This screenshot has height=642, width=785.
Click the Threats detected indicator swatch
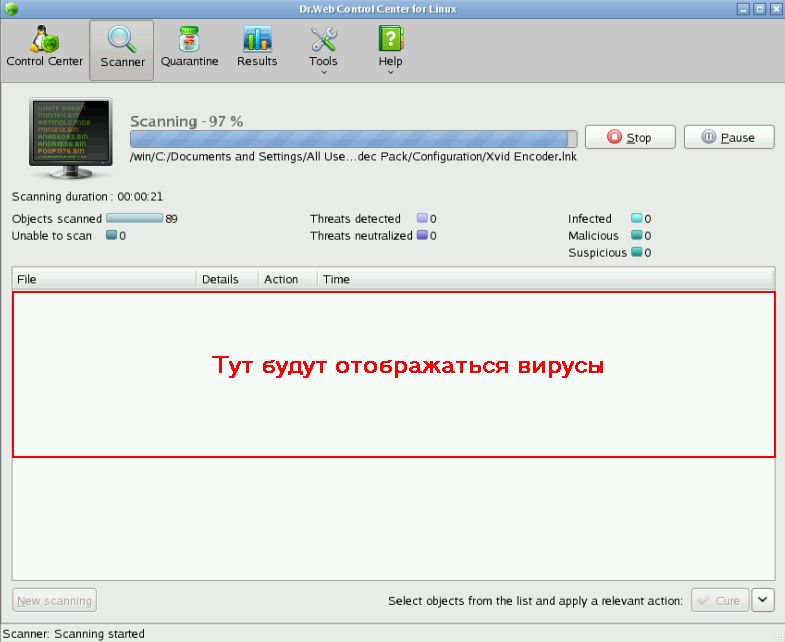click(x=422, y=218)
